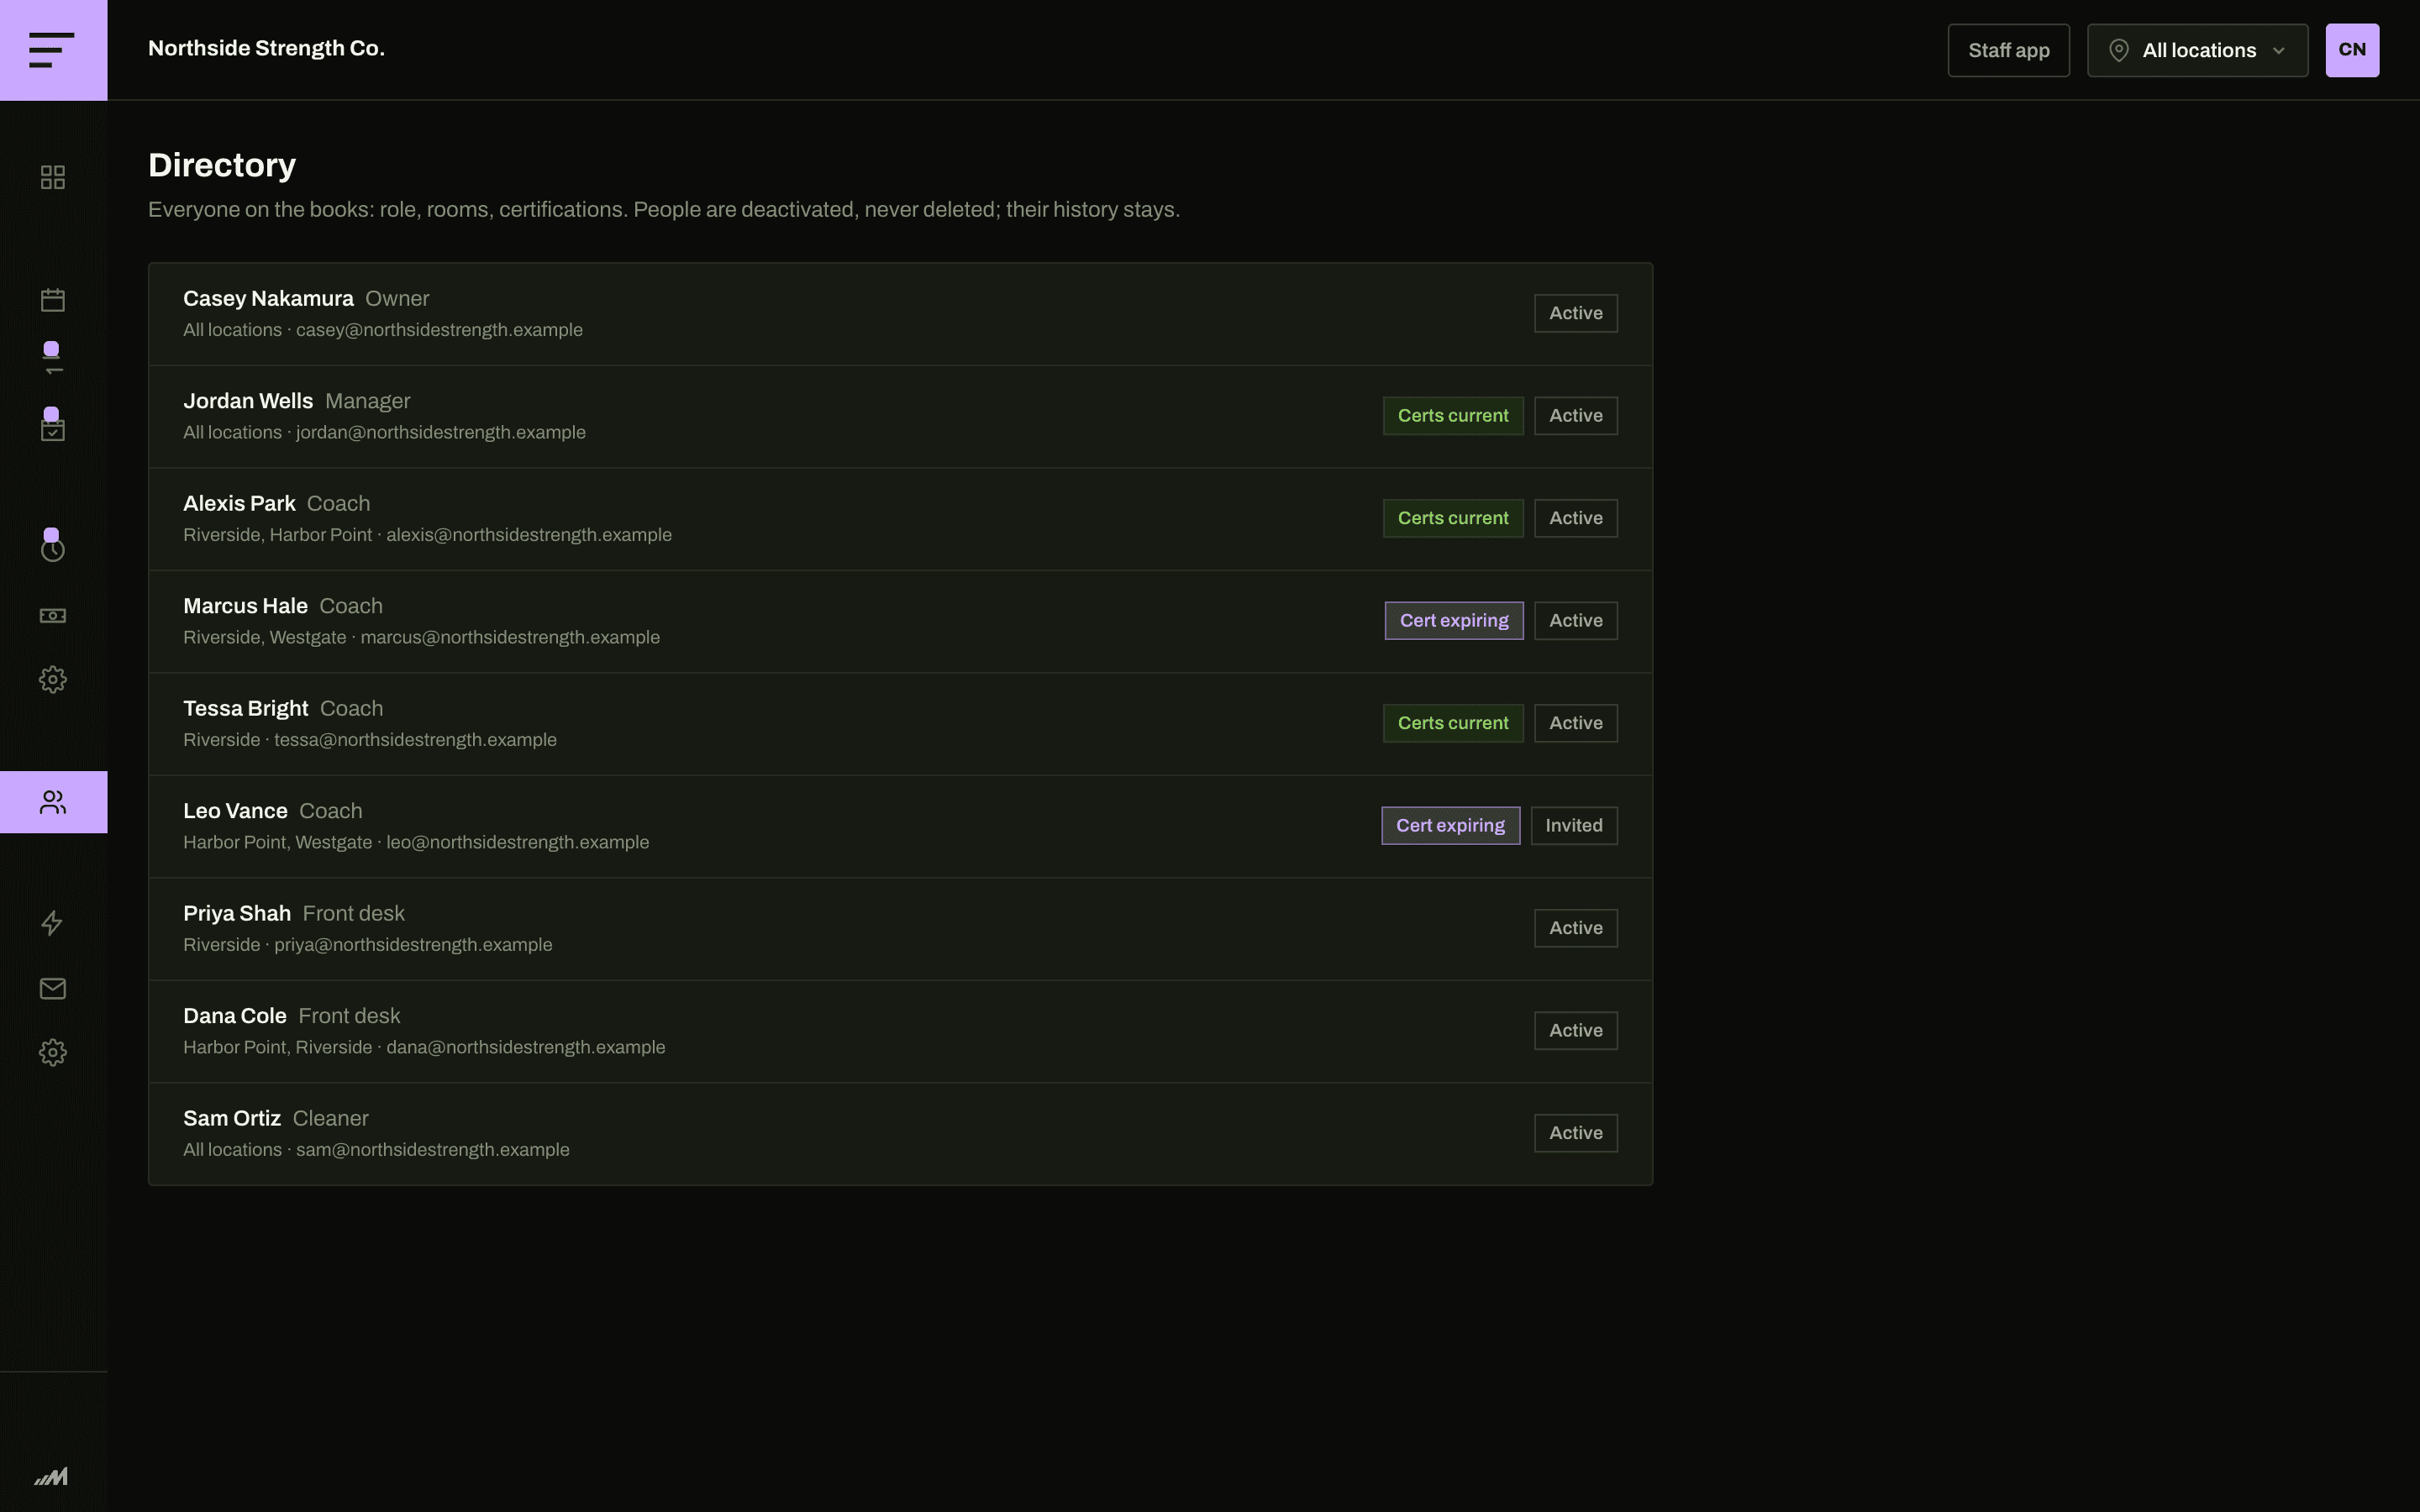This screenshot has height=1512, width=2420.
Task: Toggle the sidebar hamburger menu
Action: pos(53,50)
